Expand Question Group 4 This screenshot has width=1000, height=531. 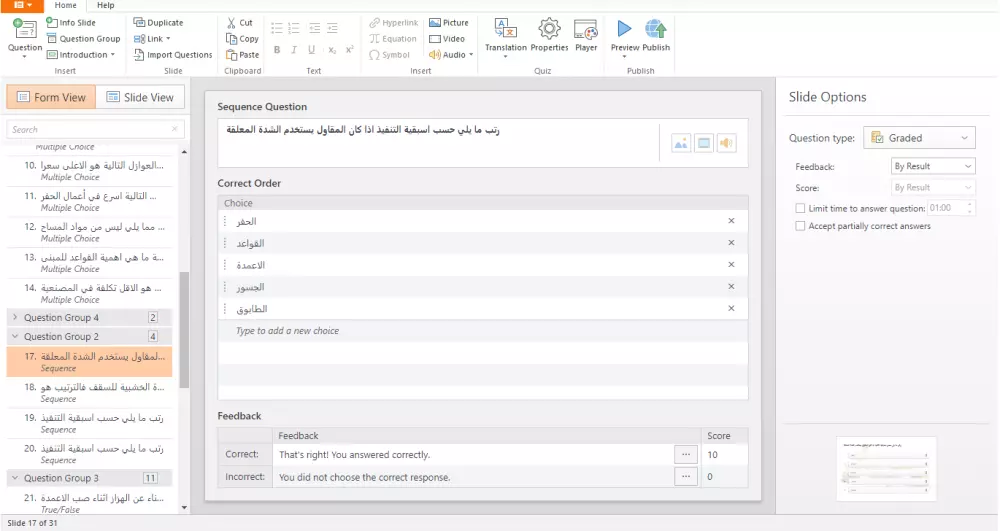tap(15, 317)
